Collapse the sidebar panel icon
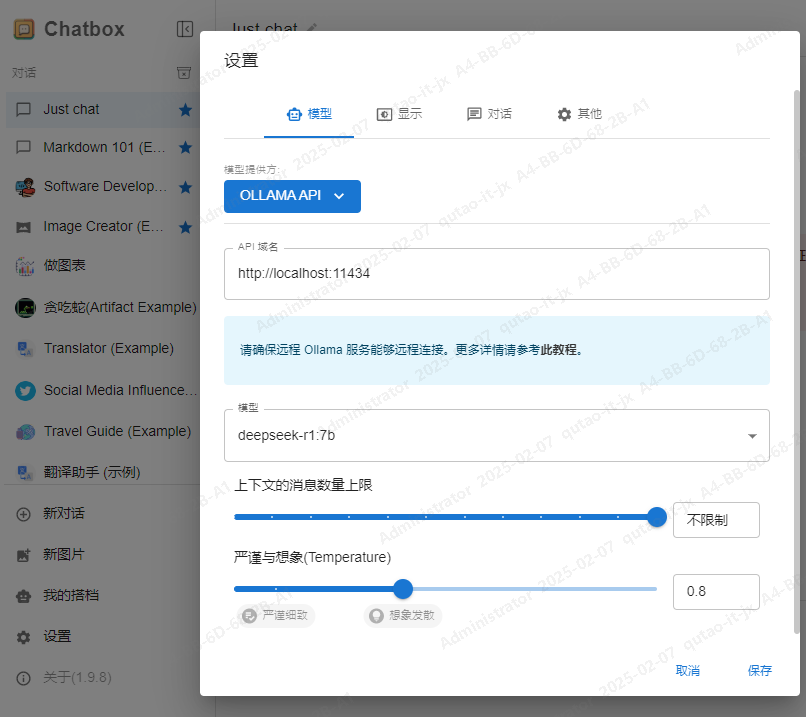 pyautogui.click(x=185, y=29)
